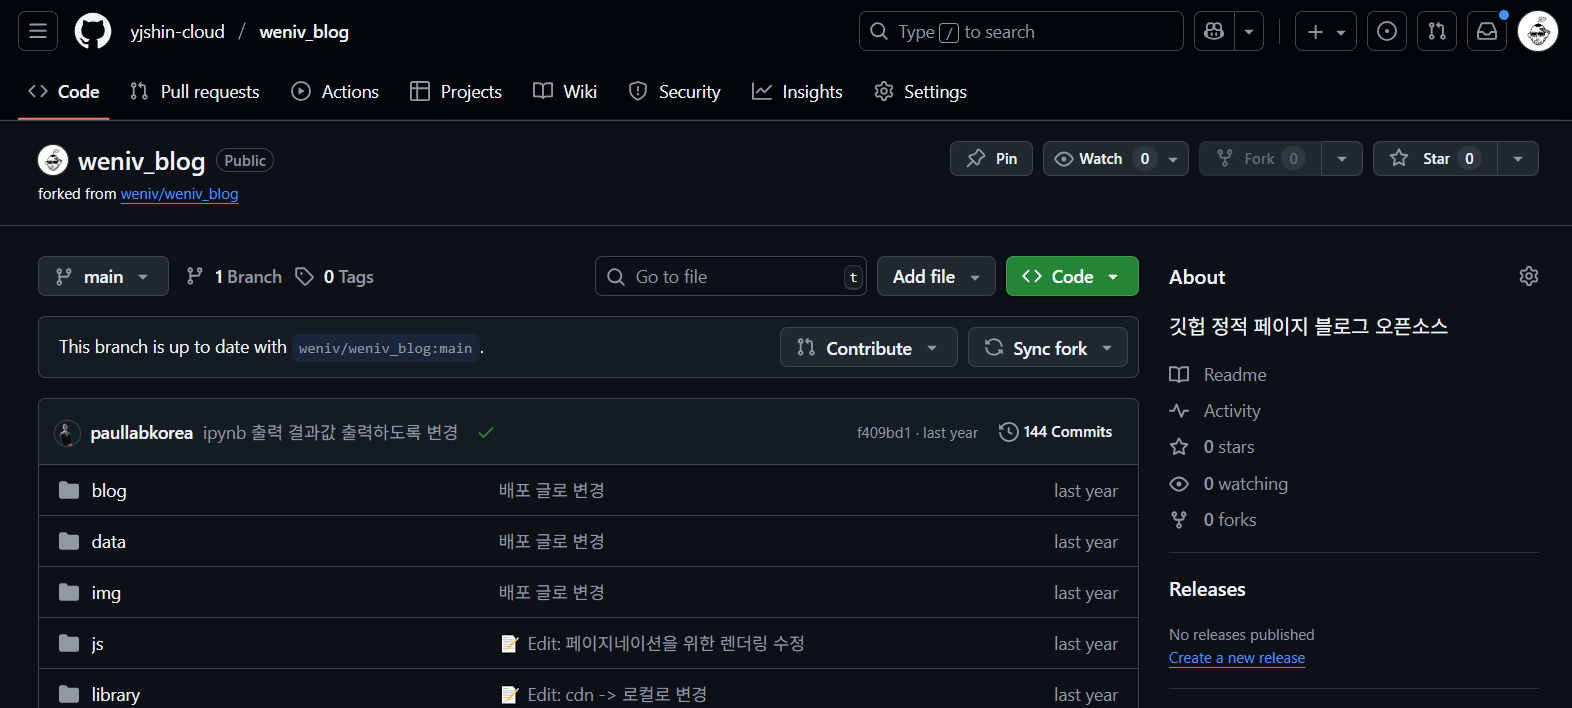Image resolution: width=1572 pixels, height=708 pixels.
Task: Expand the Watch notifications dropdown arrow
Action: (x=1174, y=159)
